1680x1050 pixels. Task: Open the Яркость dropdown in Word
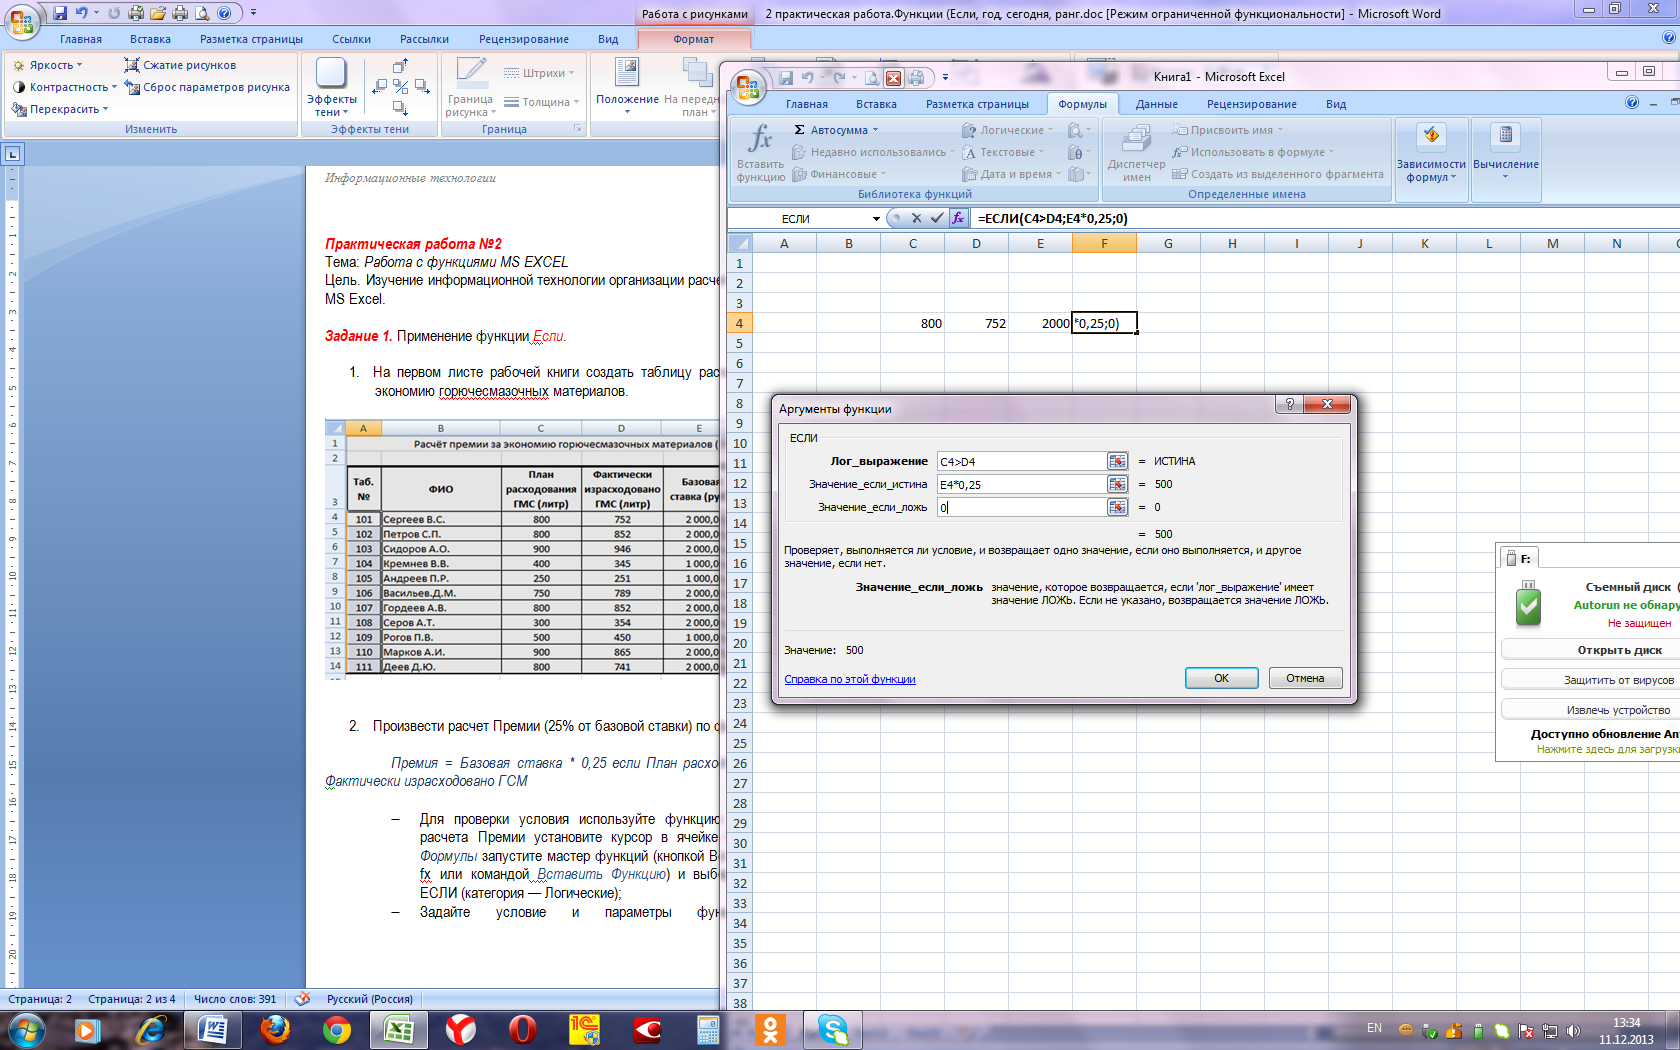coord(47,65)
